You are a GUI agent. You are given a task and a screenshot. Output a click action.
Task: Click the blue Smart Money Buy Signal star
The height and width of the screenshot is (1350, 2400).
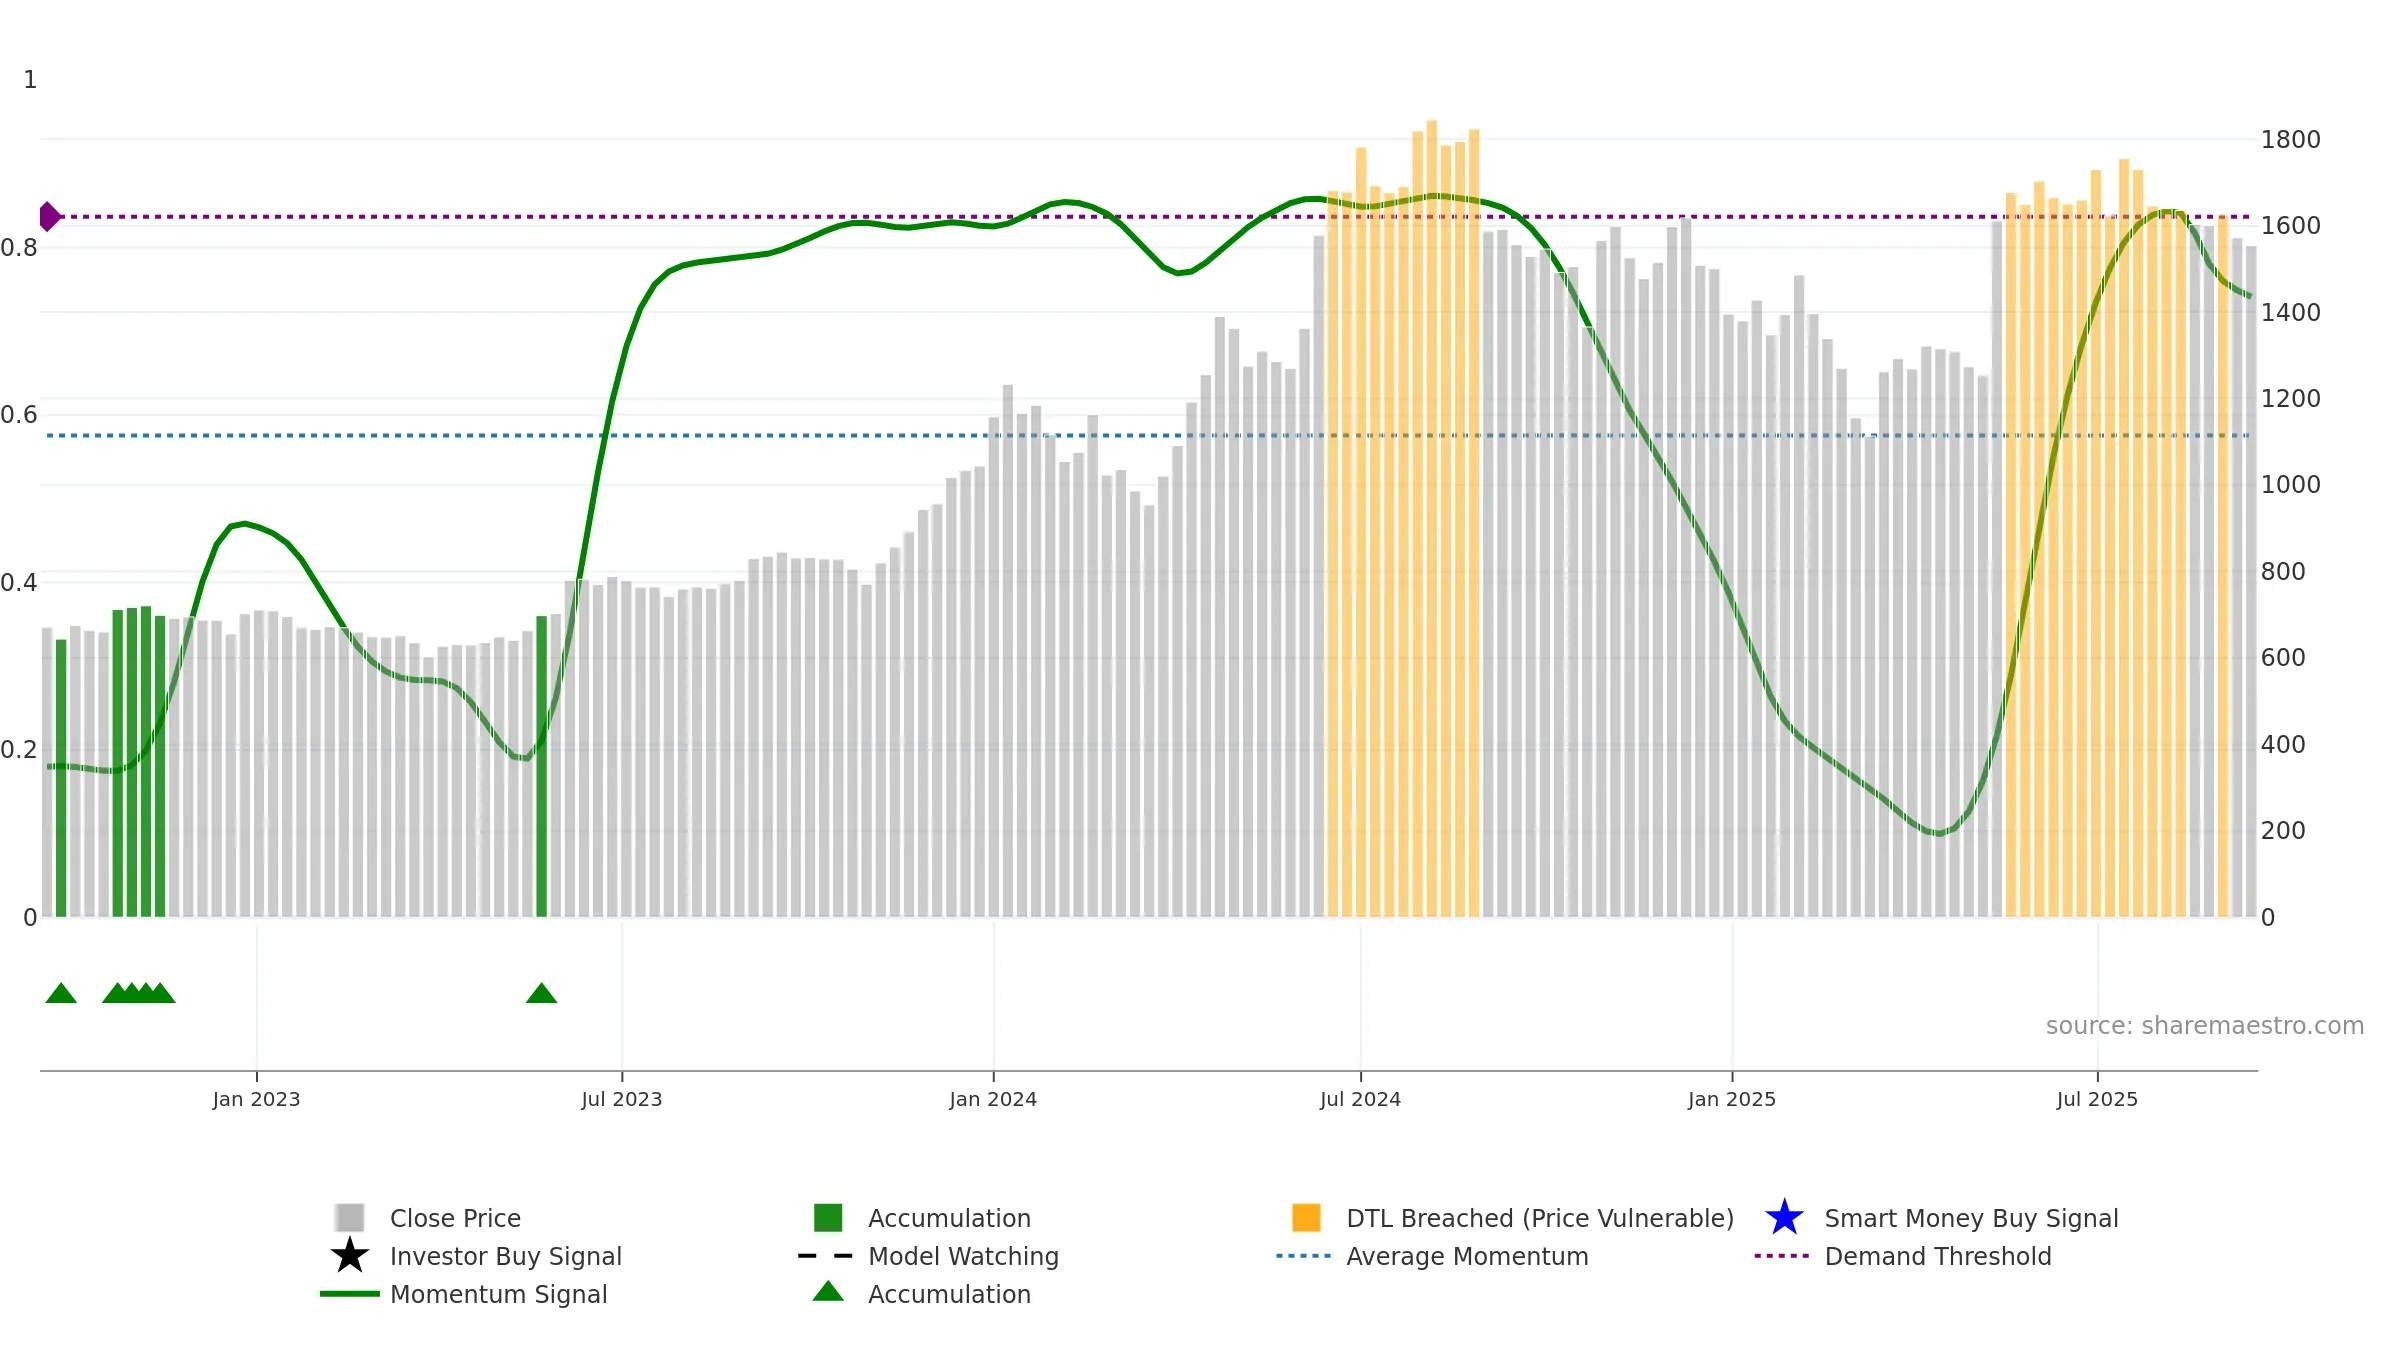point(1784,1218)
